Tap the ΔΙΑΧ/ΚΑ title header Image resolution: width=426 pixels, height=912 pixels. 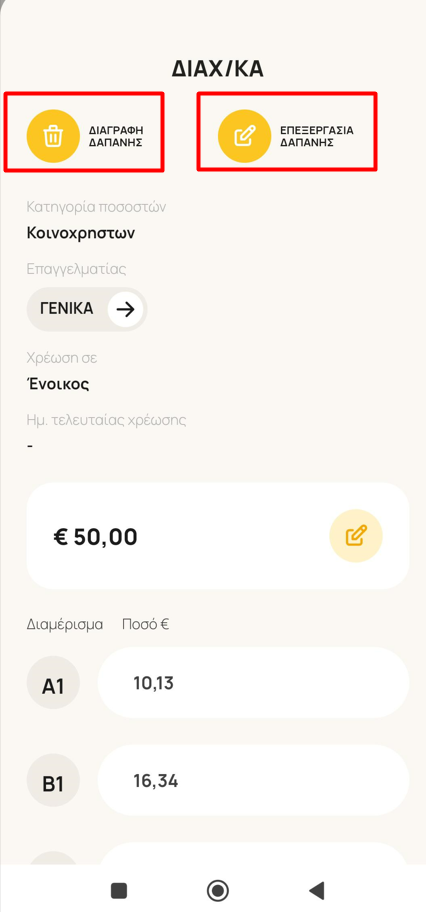point(218,69)
